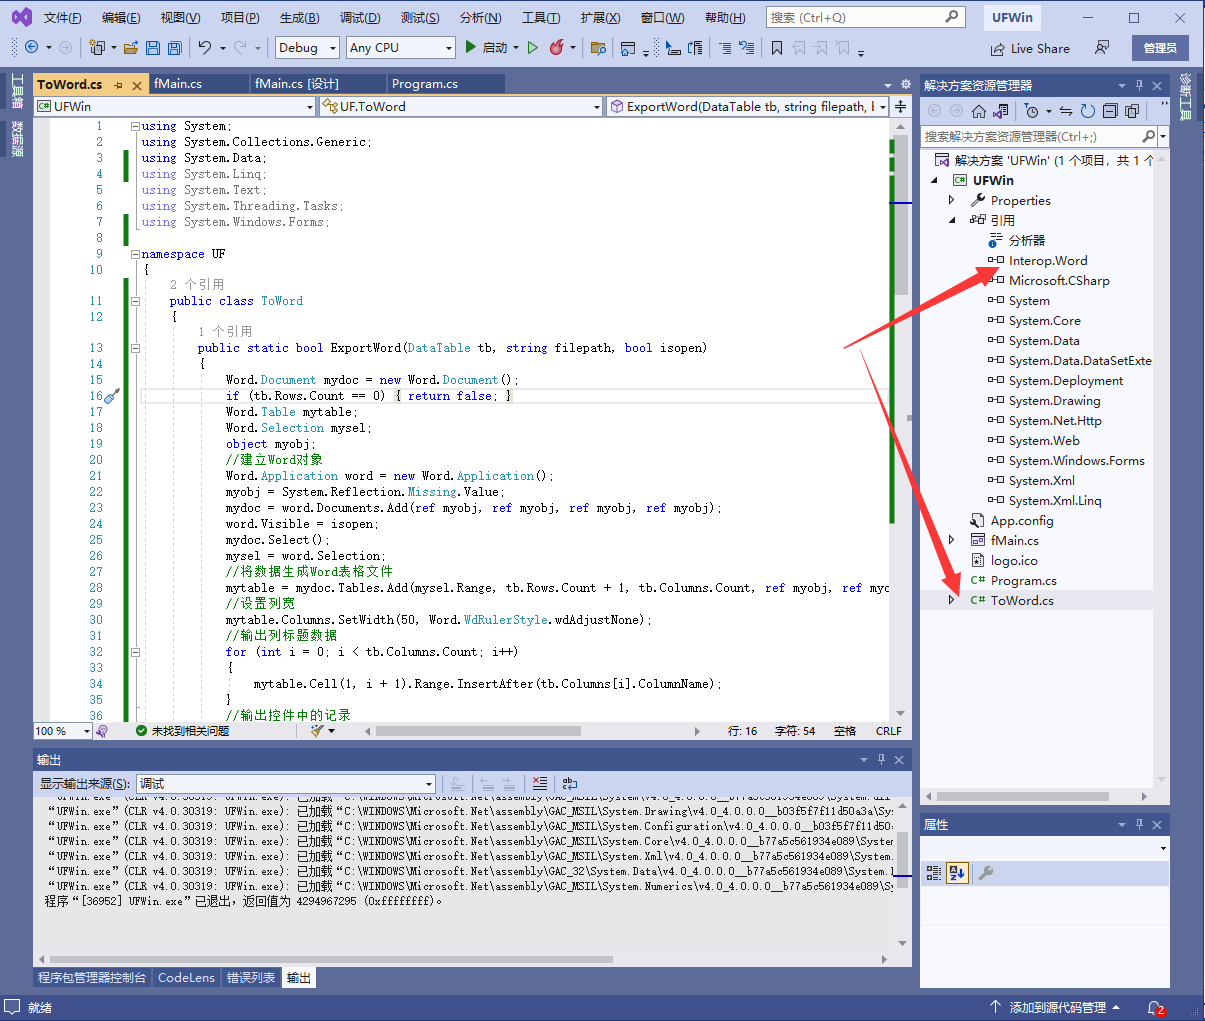This screenshot has width=1205, height=1021.
Task: Click the navigate backward arrow in toolbar
Action: point(32,48)
